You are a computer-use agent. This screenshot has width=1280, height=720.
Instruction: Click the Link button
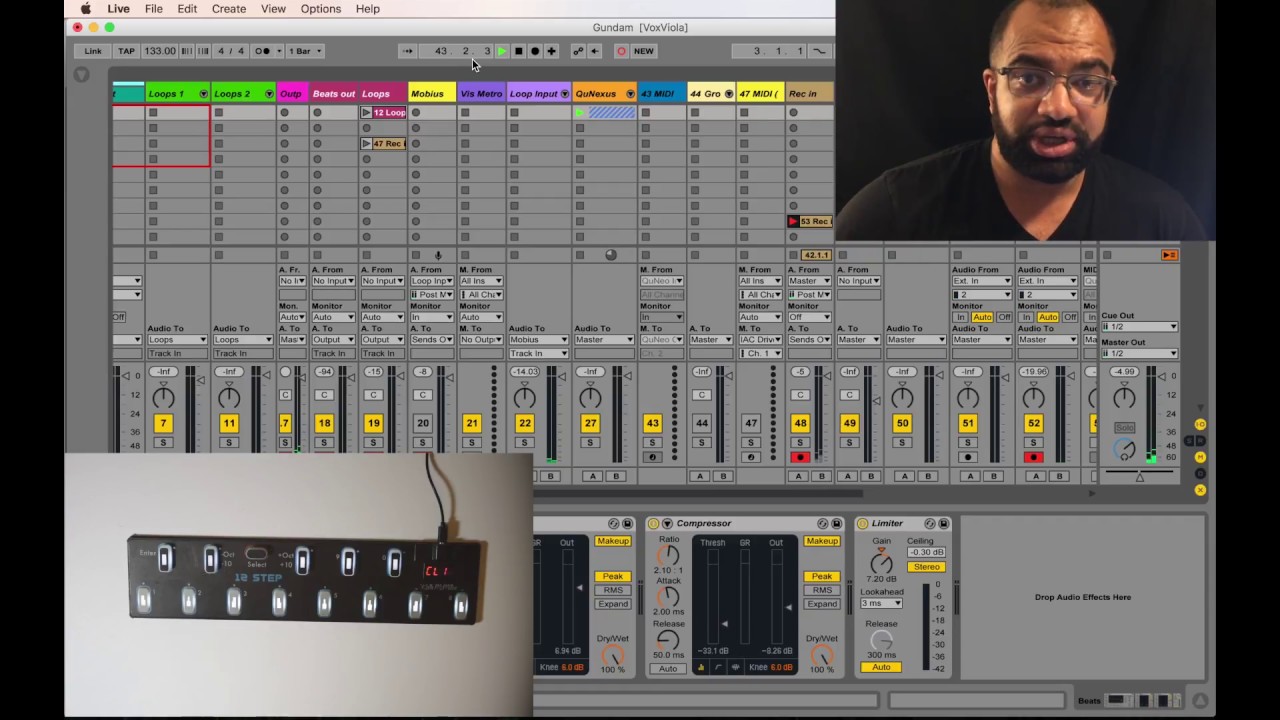pyautogui.click(x=93, y=51)
